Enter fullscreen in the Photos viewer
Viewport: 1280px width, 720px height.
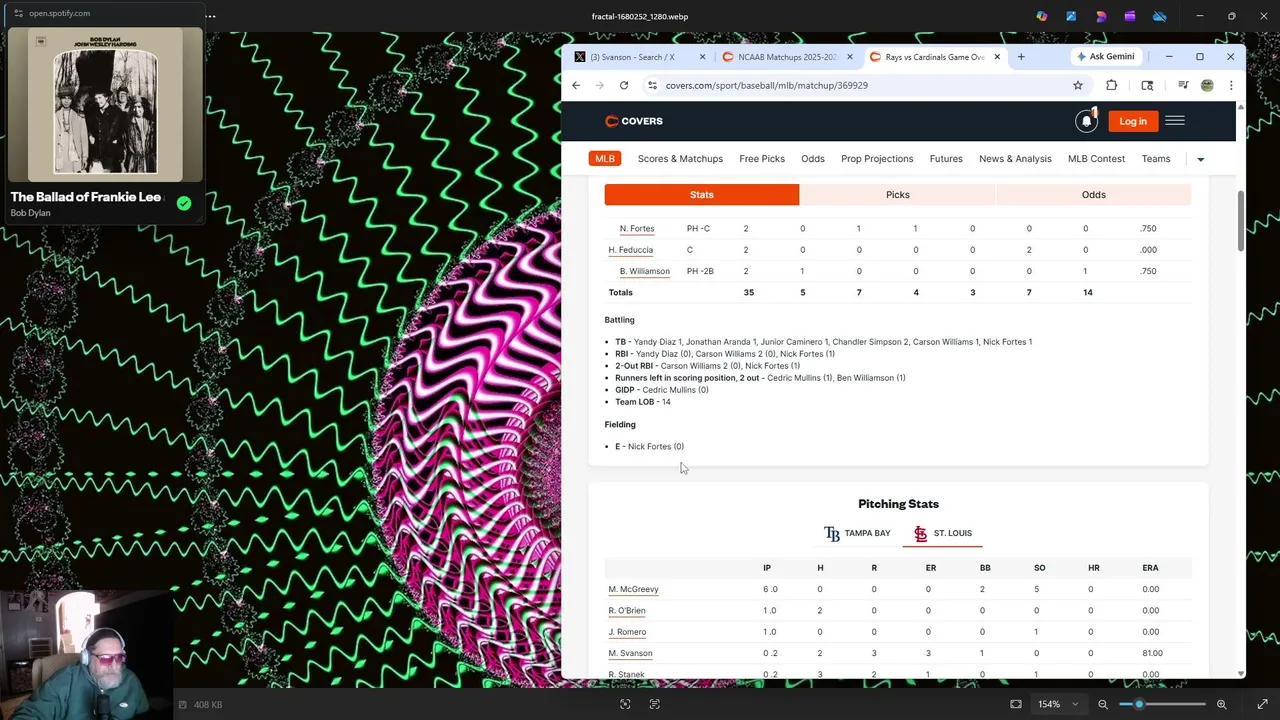[x=1262, y=704]
